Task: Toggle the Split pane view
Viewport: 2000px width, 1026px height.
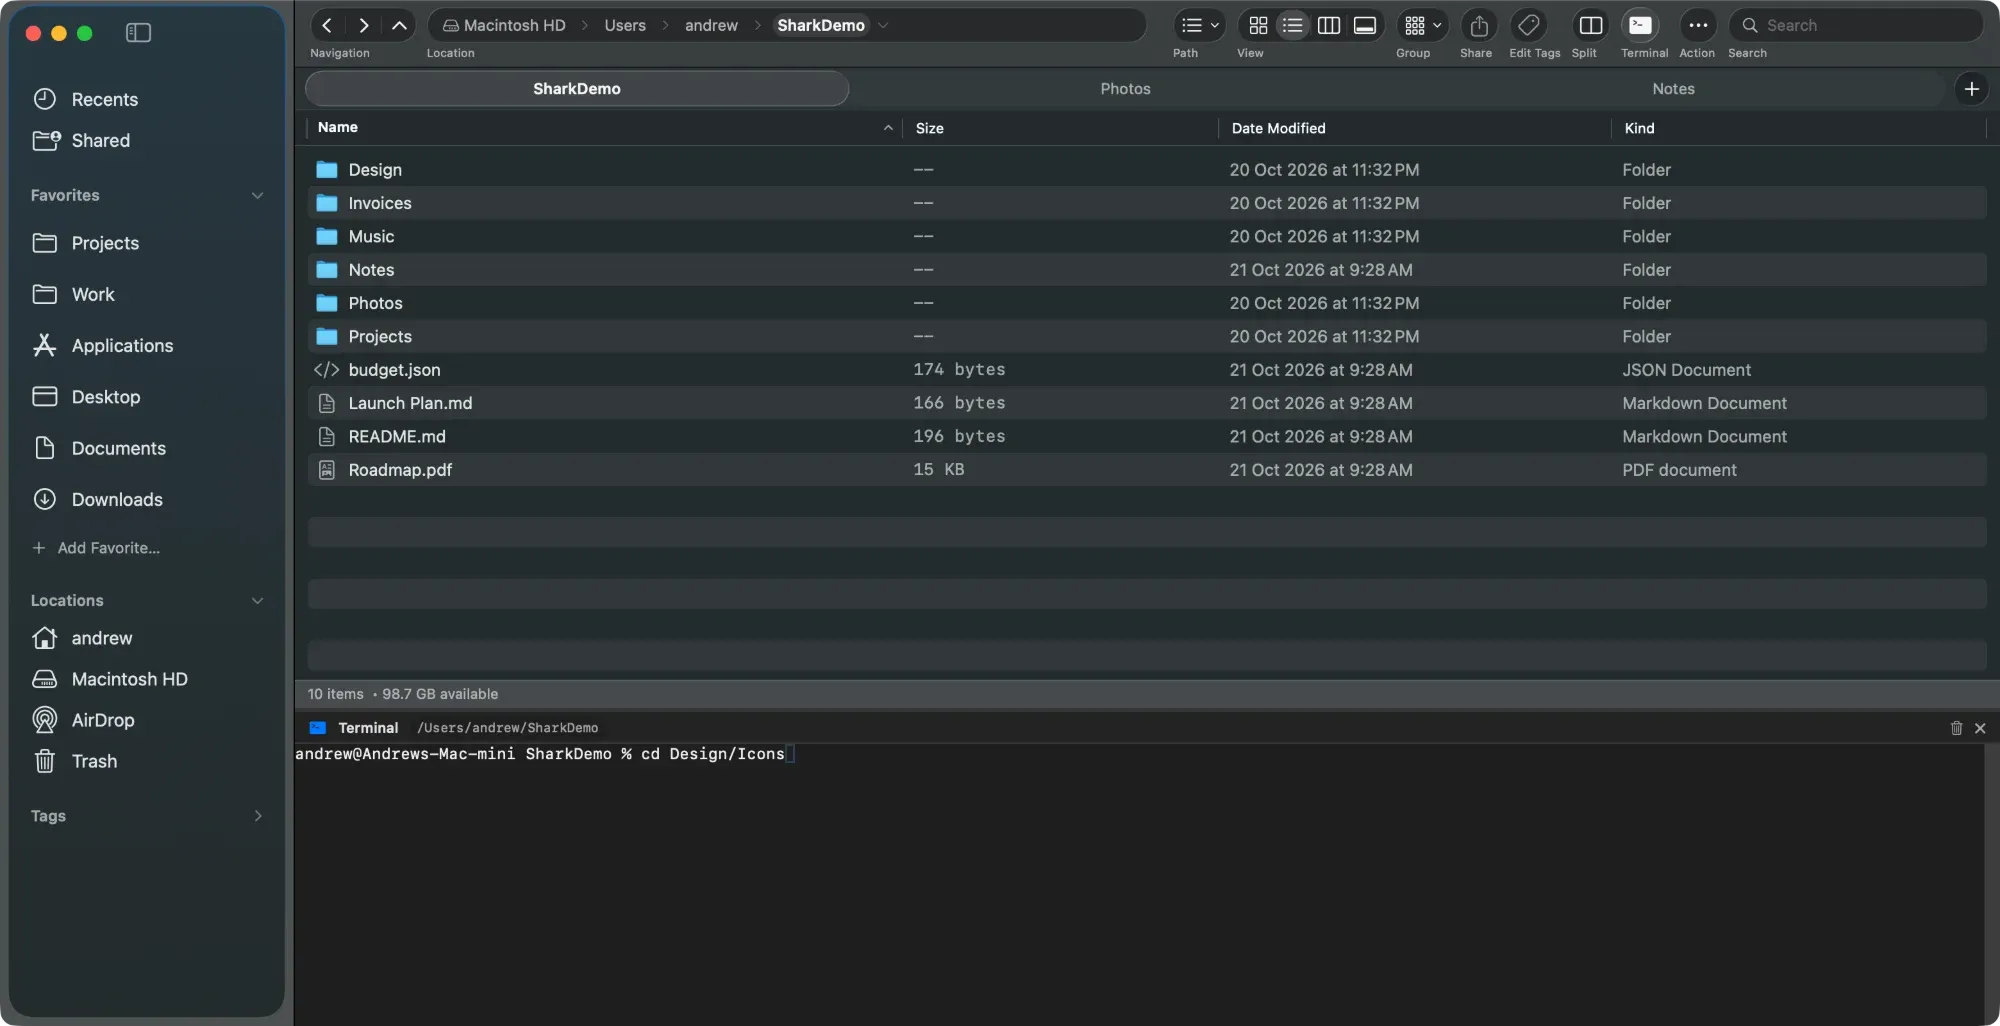Action: (x=1590, y=25)
